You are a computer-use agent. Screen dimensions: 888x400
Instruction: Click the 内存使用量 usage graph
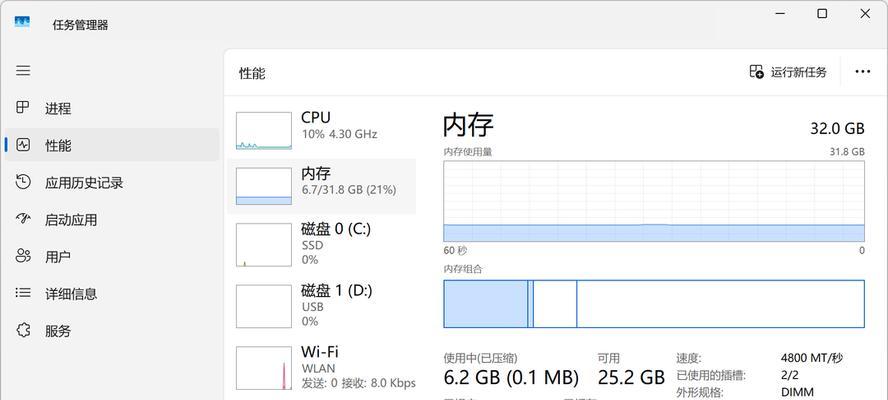[x=654, y=202]
